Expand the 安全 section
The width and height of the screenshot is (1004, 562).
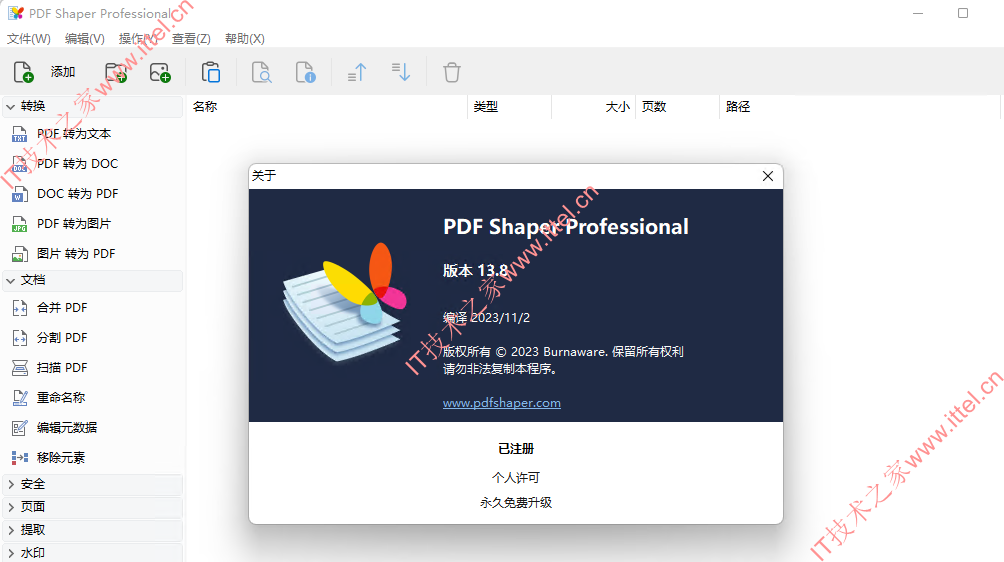(93, 485)
